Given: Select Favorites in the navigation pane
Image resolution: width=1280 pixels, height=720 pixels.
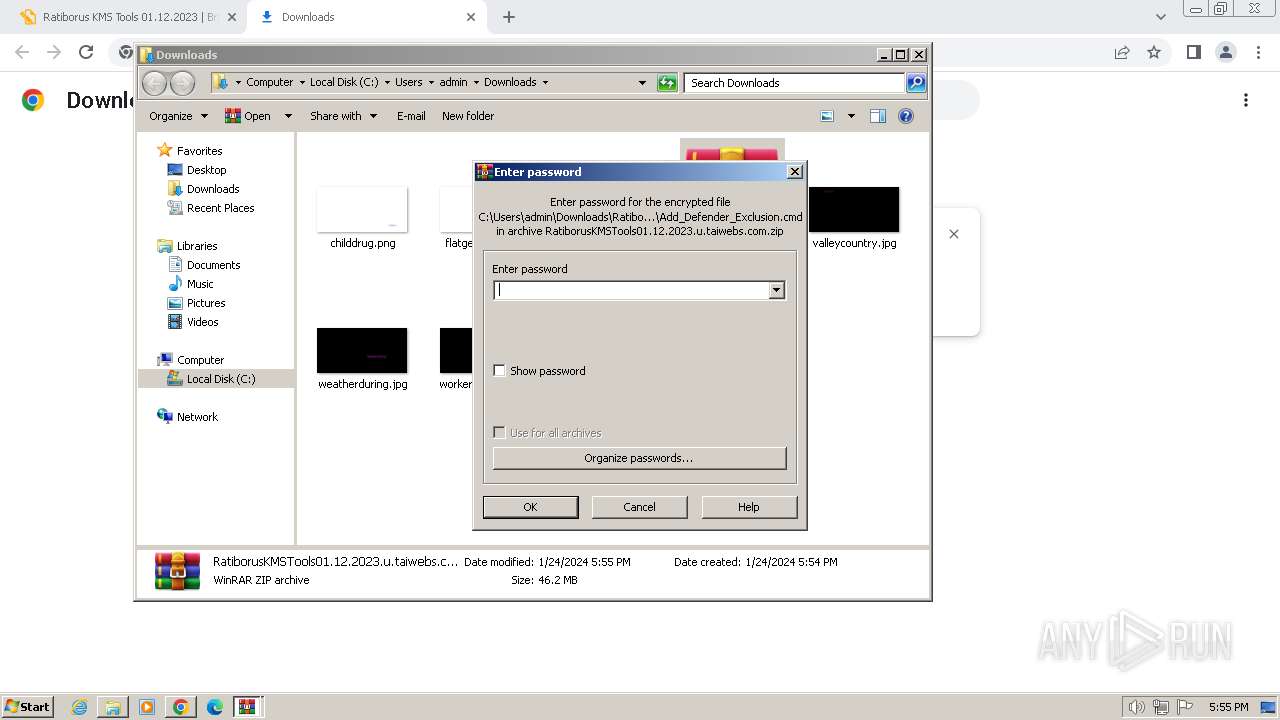Looking at the screenshot, I should 199,151.
